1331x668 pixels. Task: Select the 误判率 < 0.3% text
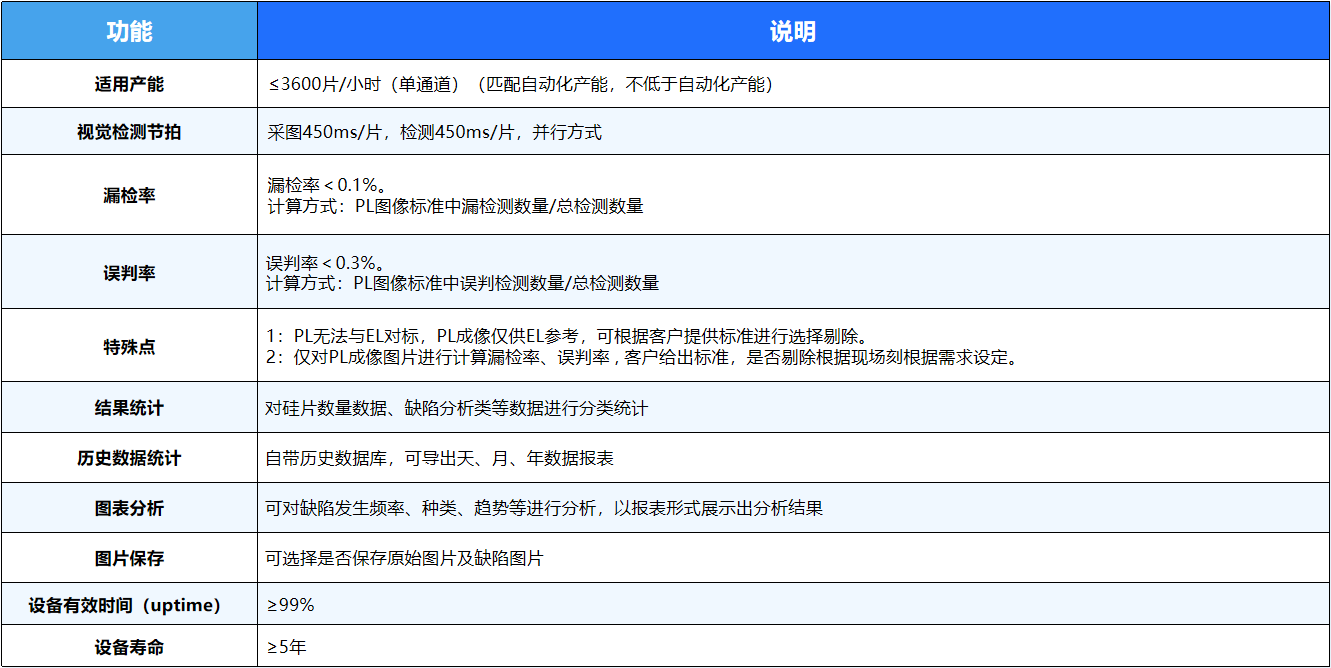(320, 263)
